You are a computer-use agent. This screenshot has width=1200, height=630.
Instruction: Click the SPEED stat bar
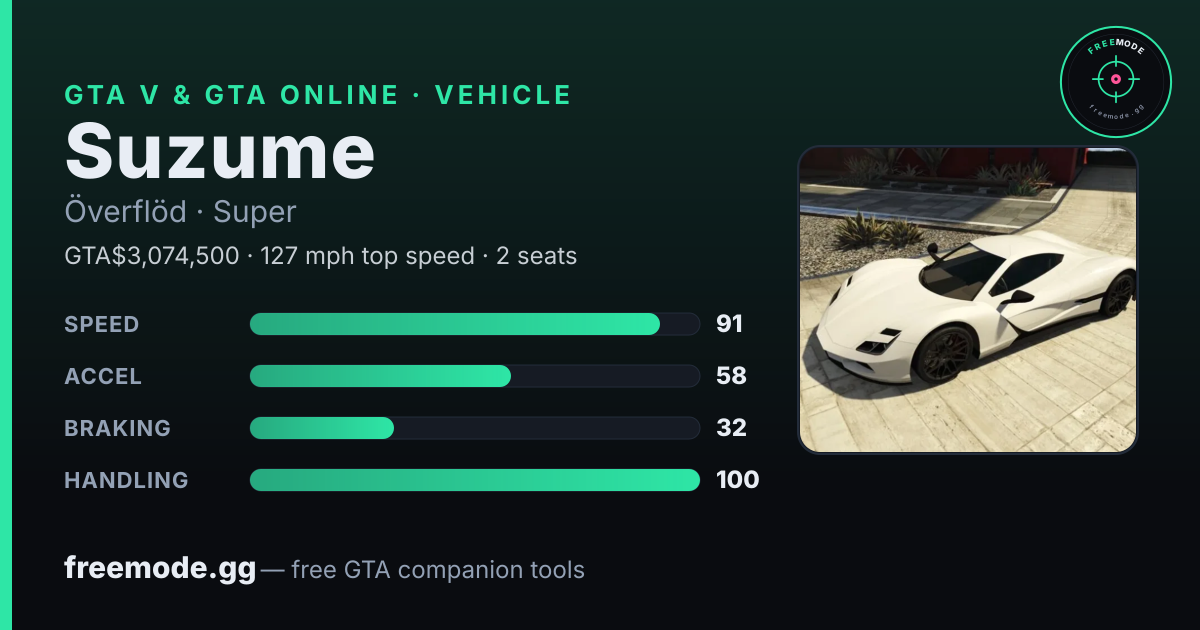click(x=474, y=324)
